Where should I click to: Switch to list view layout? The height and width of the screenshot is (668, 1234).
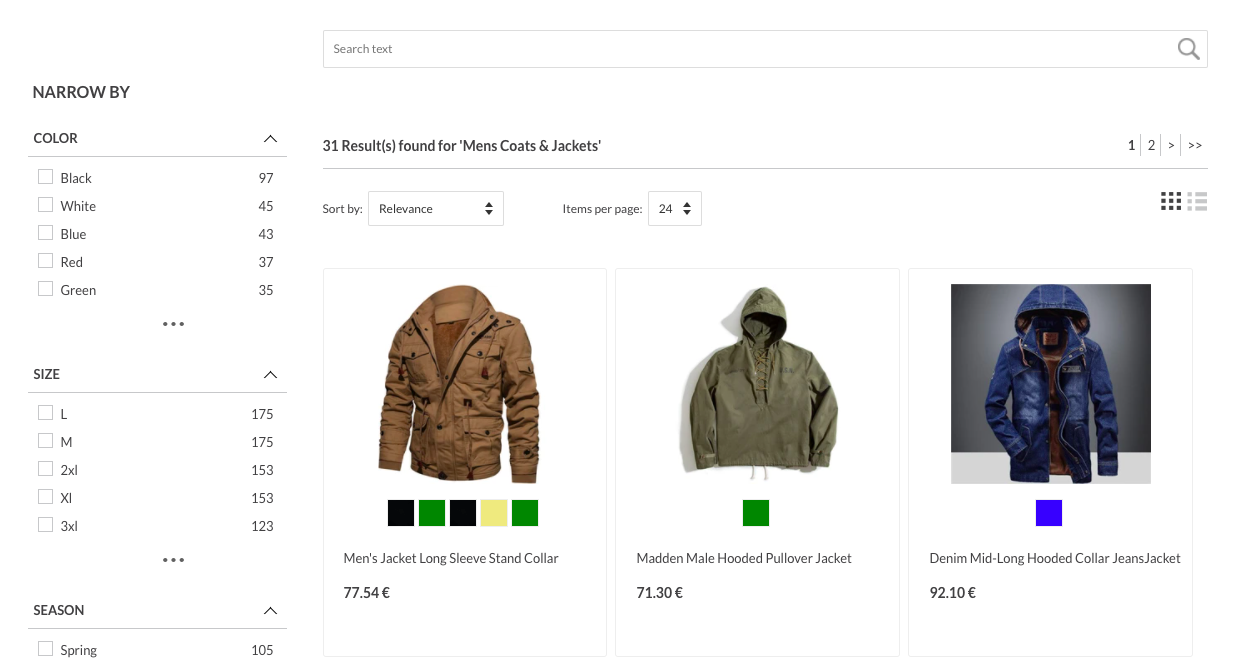pyautogui.click(x=1197, y=201)
